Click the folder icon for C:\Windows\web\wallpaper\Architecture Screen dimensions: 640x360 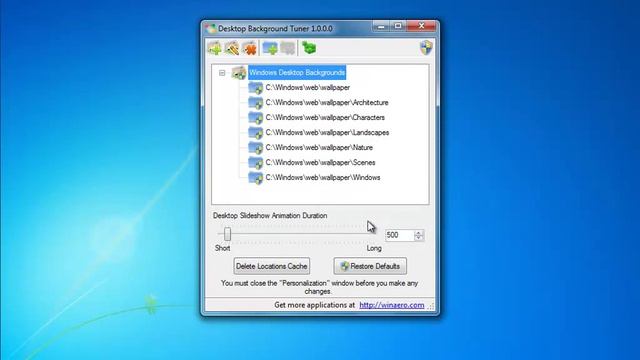(x=256, y=102)
